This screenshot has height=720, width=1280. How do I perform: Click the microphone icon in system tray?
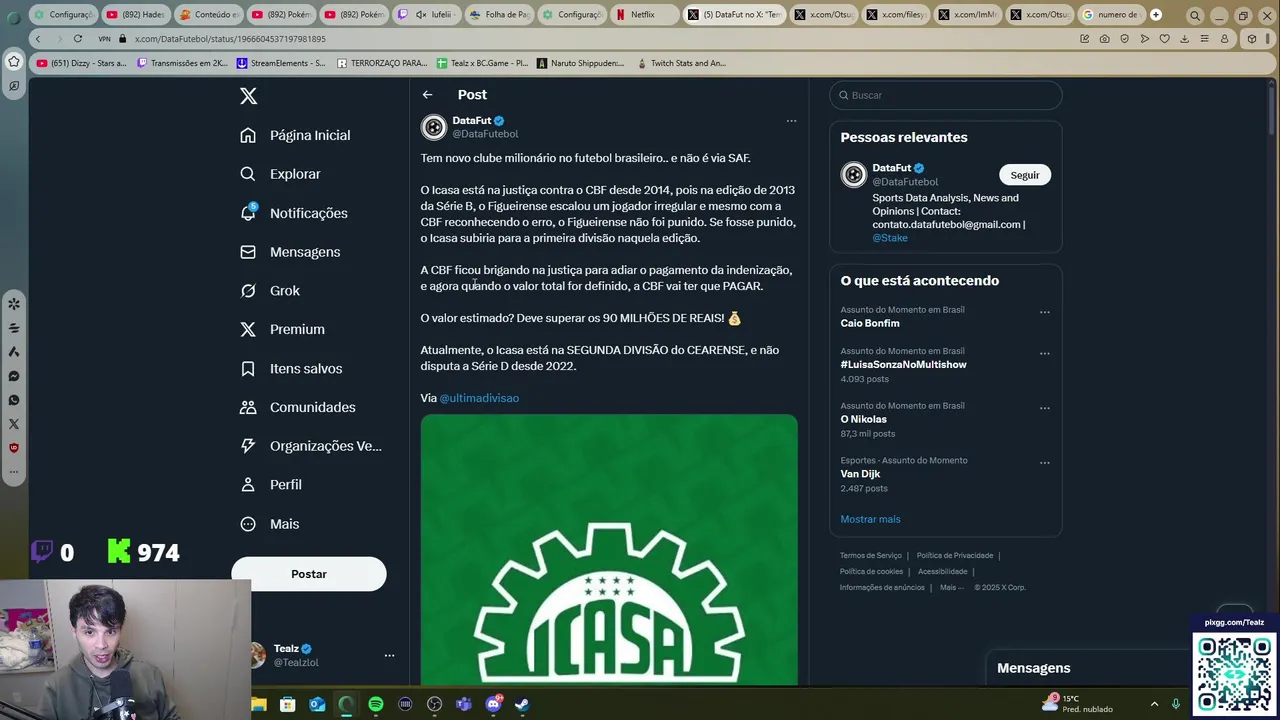[x=1176, y=704]
